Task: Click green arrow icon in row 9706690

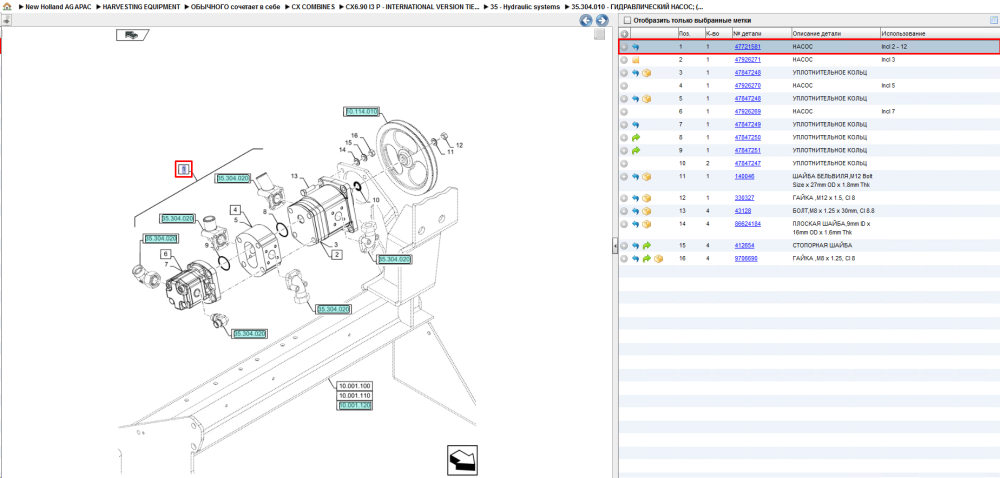Action: click(x=647, y=259)
